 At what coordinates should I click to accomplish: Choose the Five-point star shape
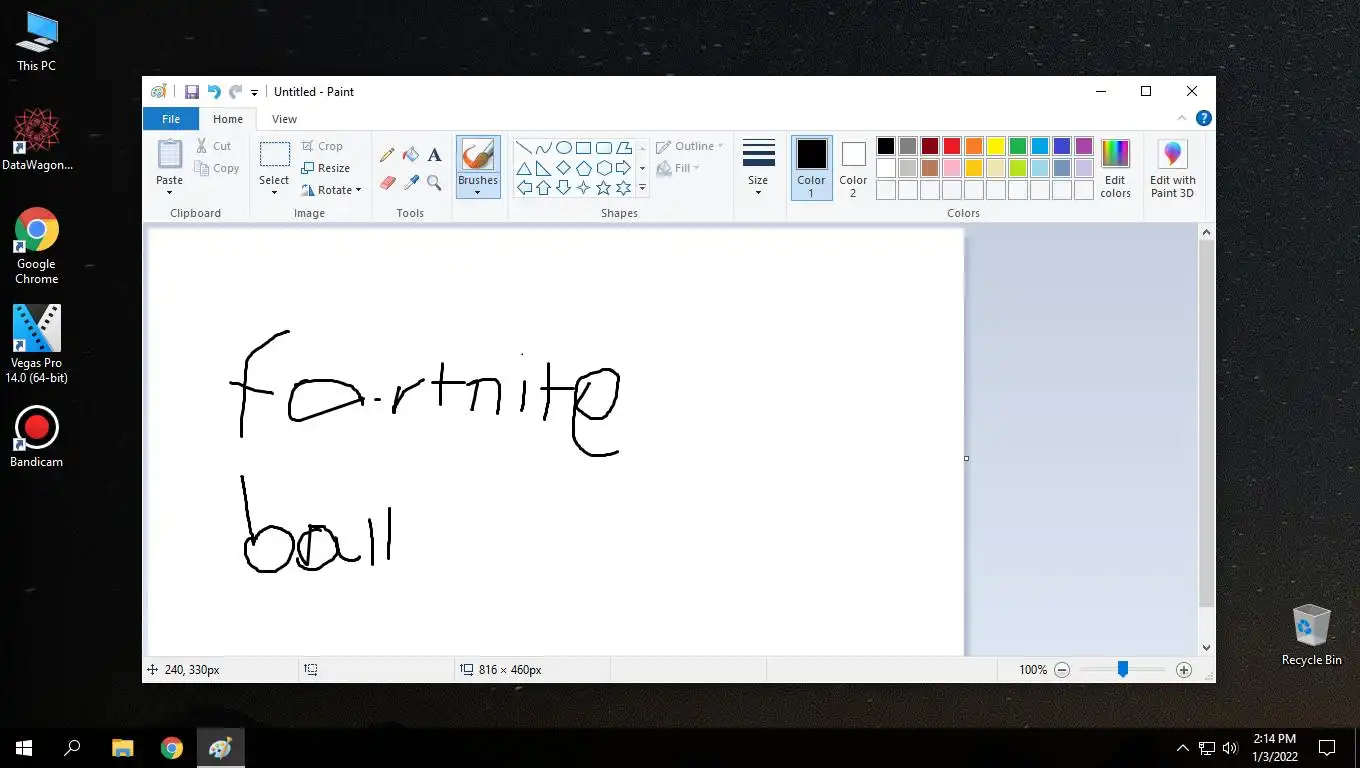[604, 188]
